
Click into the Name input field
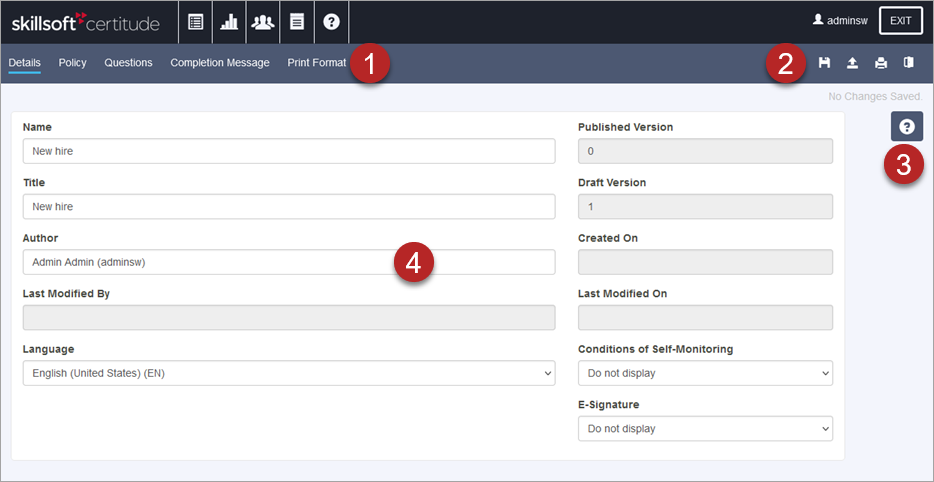[288, 151]
